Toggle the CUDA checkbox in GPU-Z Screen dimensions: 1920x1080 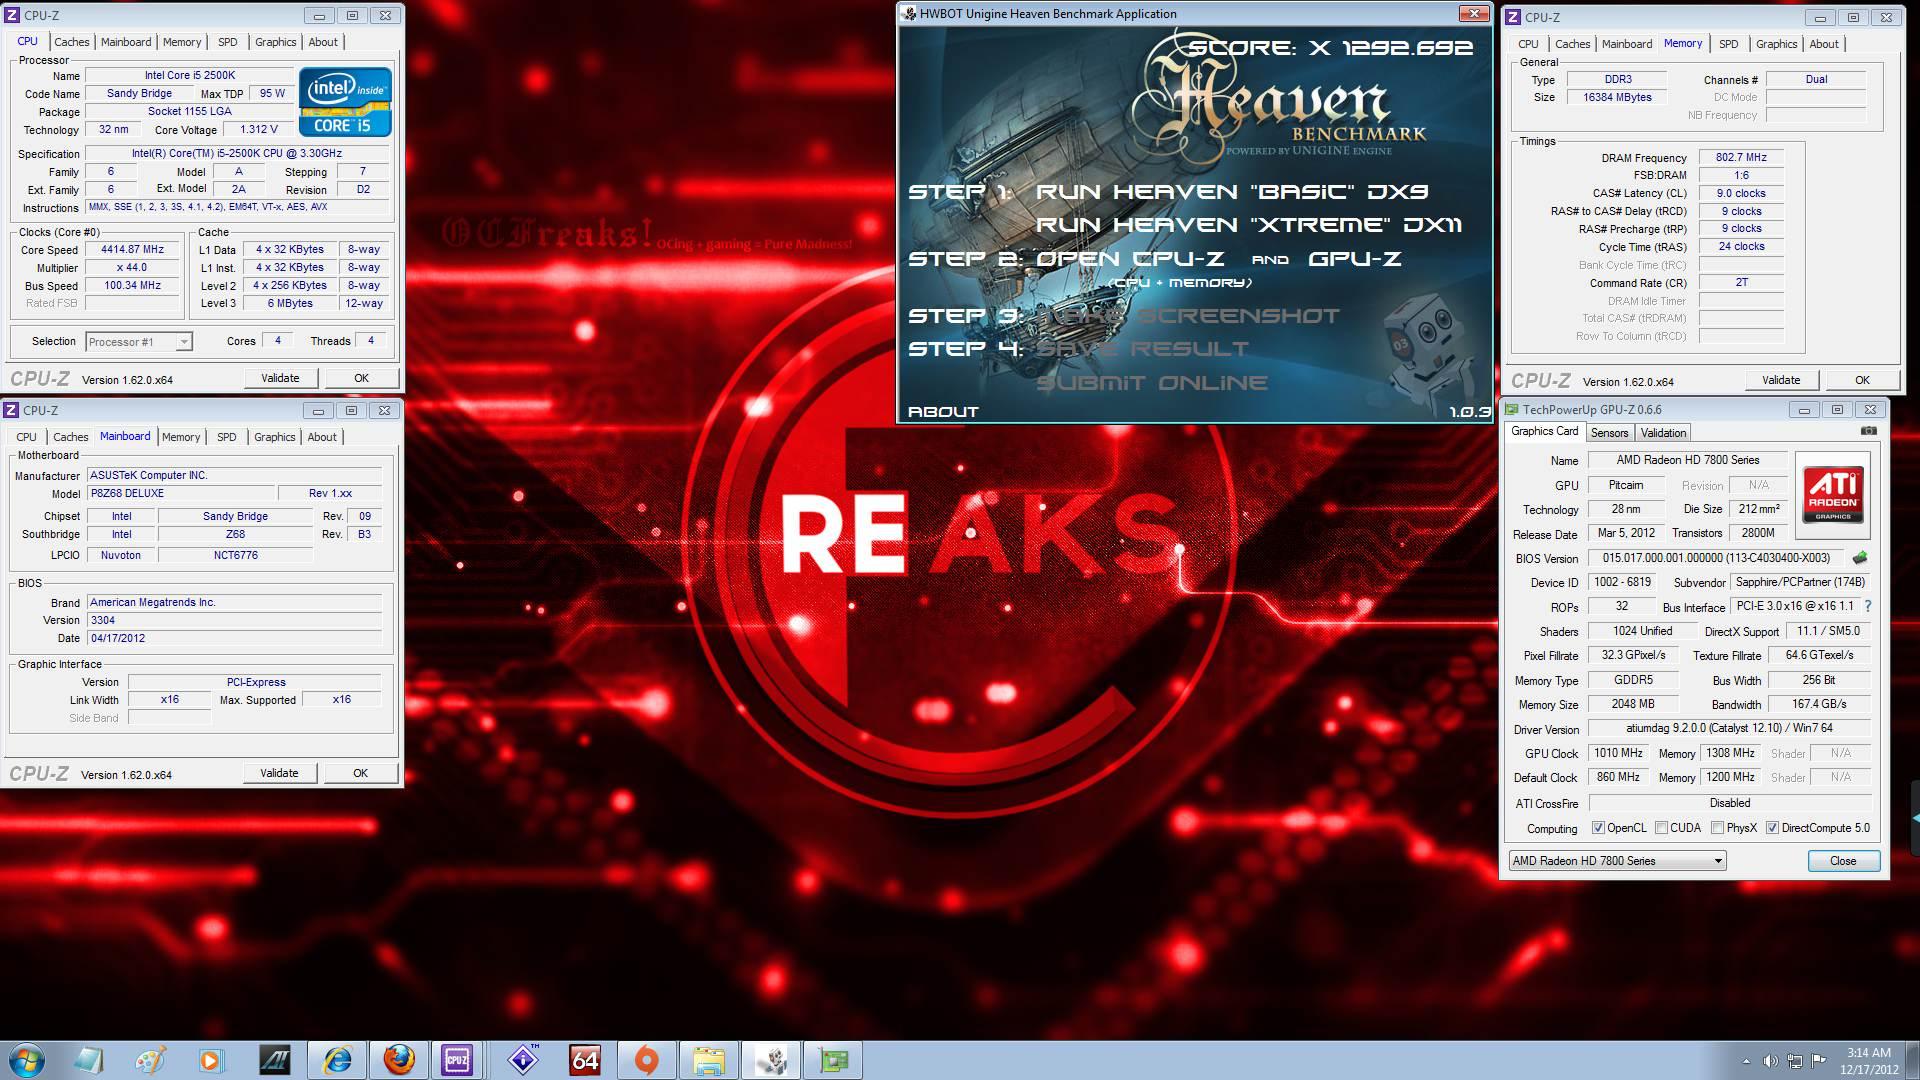(x=1661, y=828)
